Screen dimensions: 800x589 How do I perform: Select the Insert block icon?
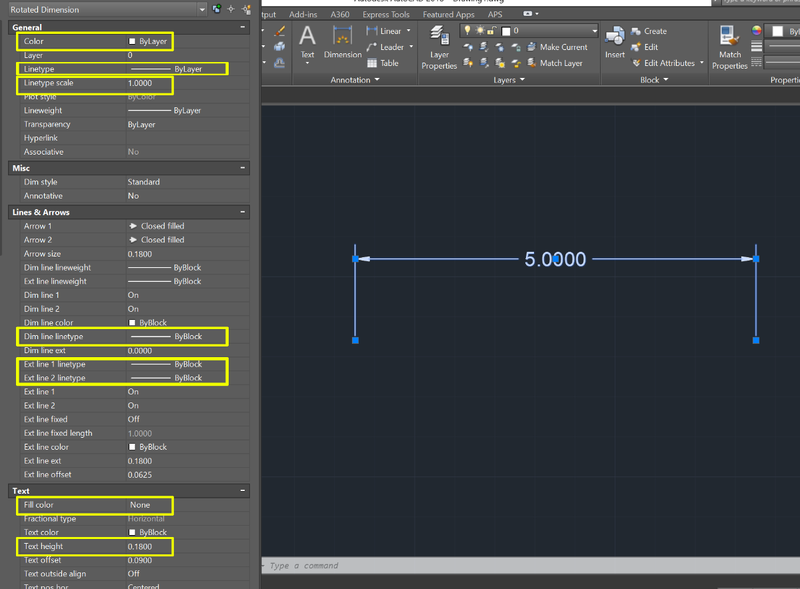coord(615,47)
